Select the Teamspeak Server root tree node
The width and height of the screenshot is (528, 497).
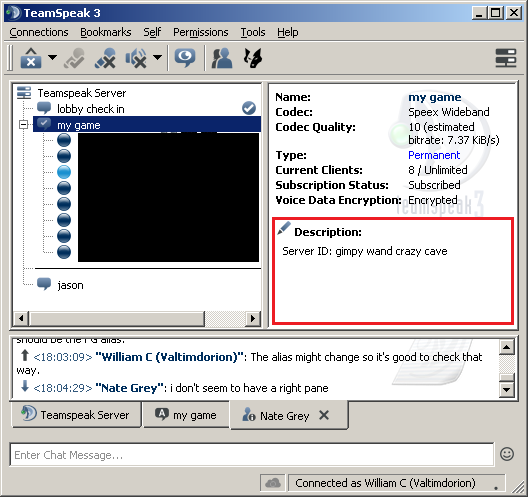pyautogui.click(x=81, y=93)
